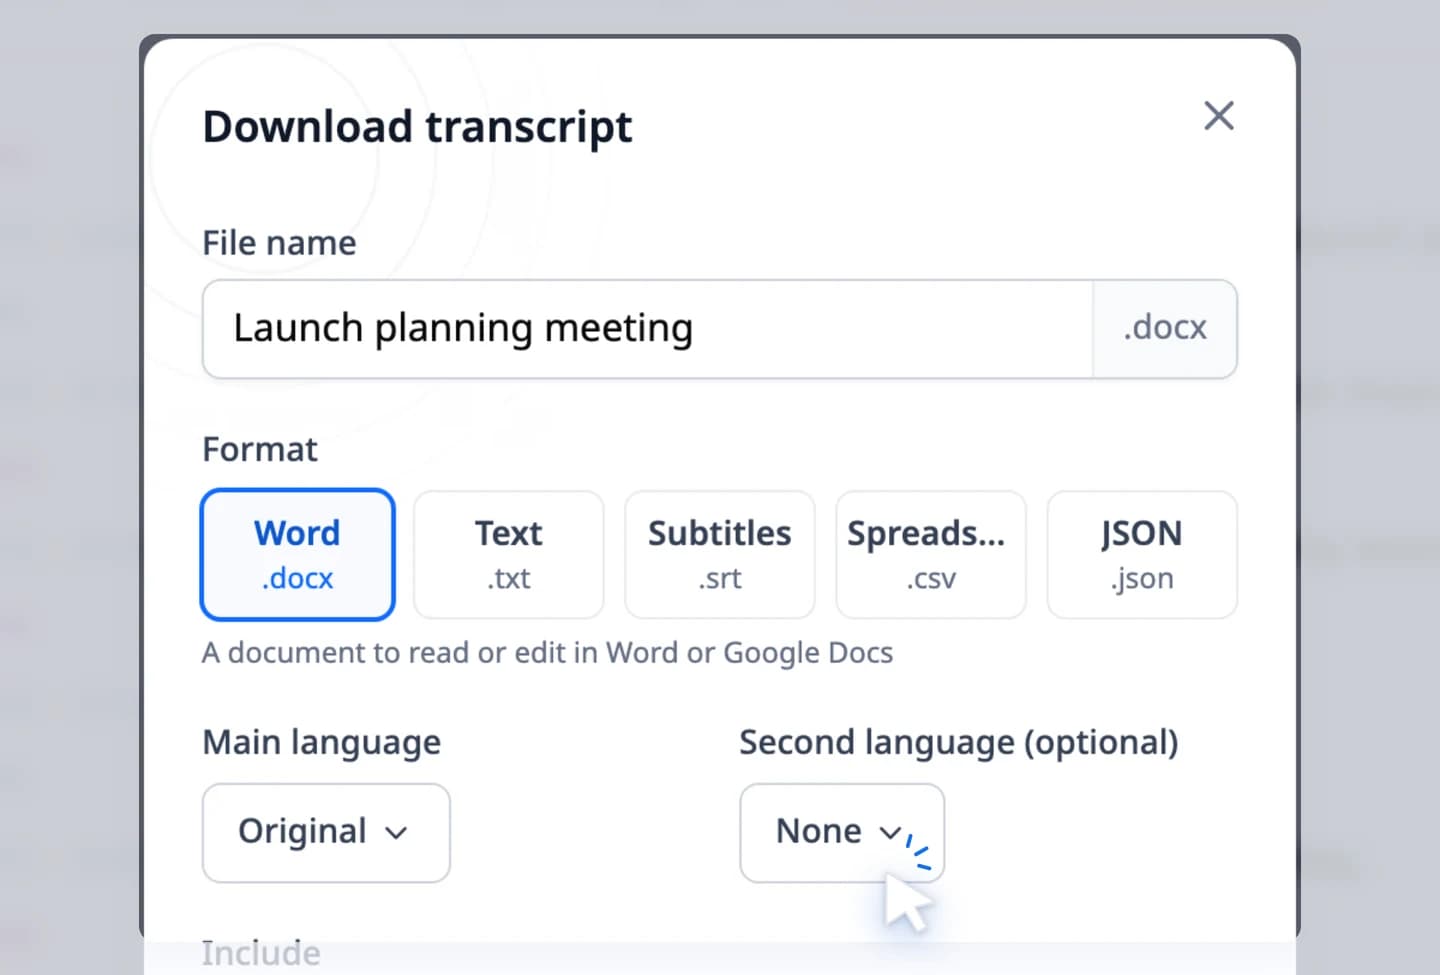The height and width of the screenshot is (975, 1440).
Task: Edit the file name input field
Action: click(647, 329)
